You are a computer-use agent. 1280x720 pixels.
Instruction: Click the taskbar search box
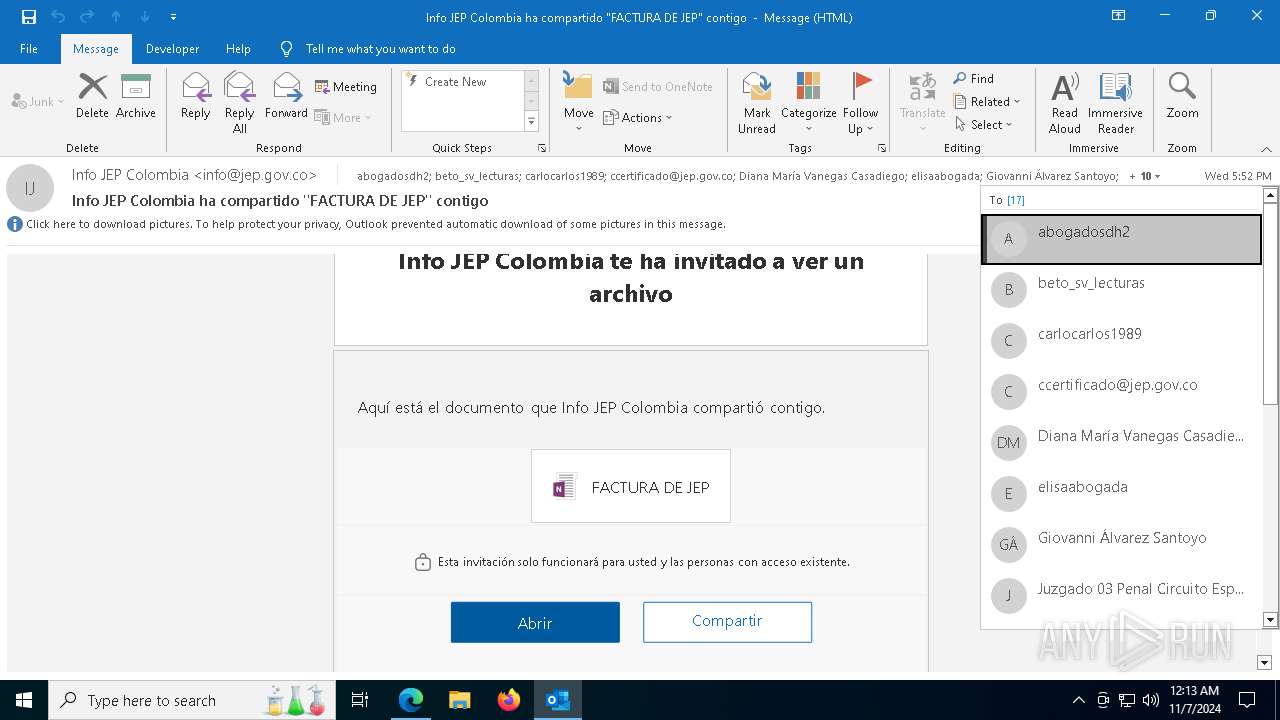[x=190, y=700]
